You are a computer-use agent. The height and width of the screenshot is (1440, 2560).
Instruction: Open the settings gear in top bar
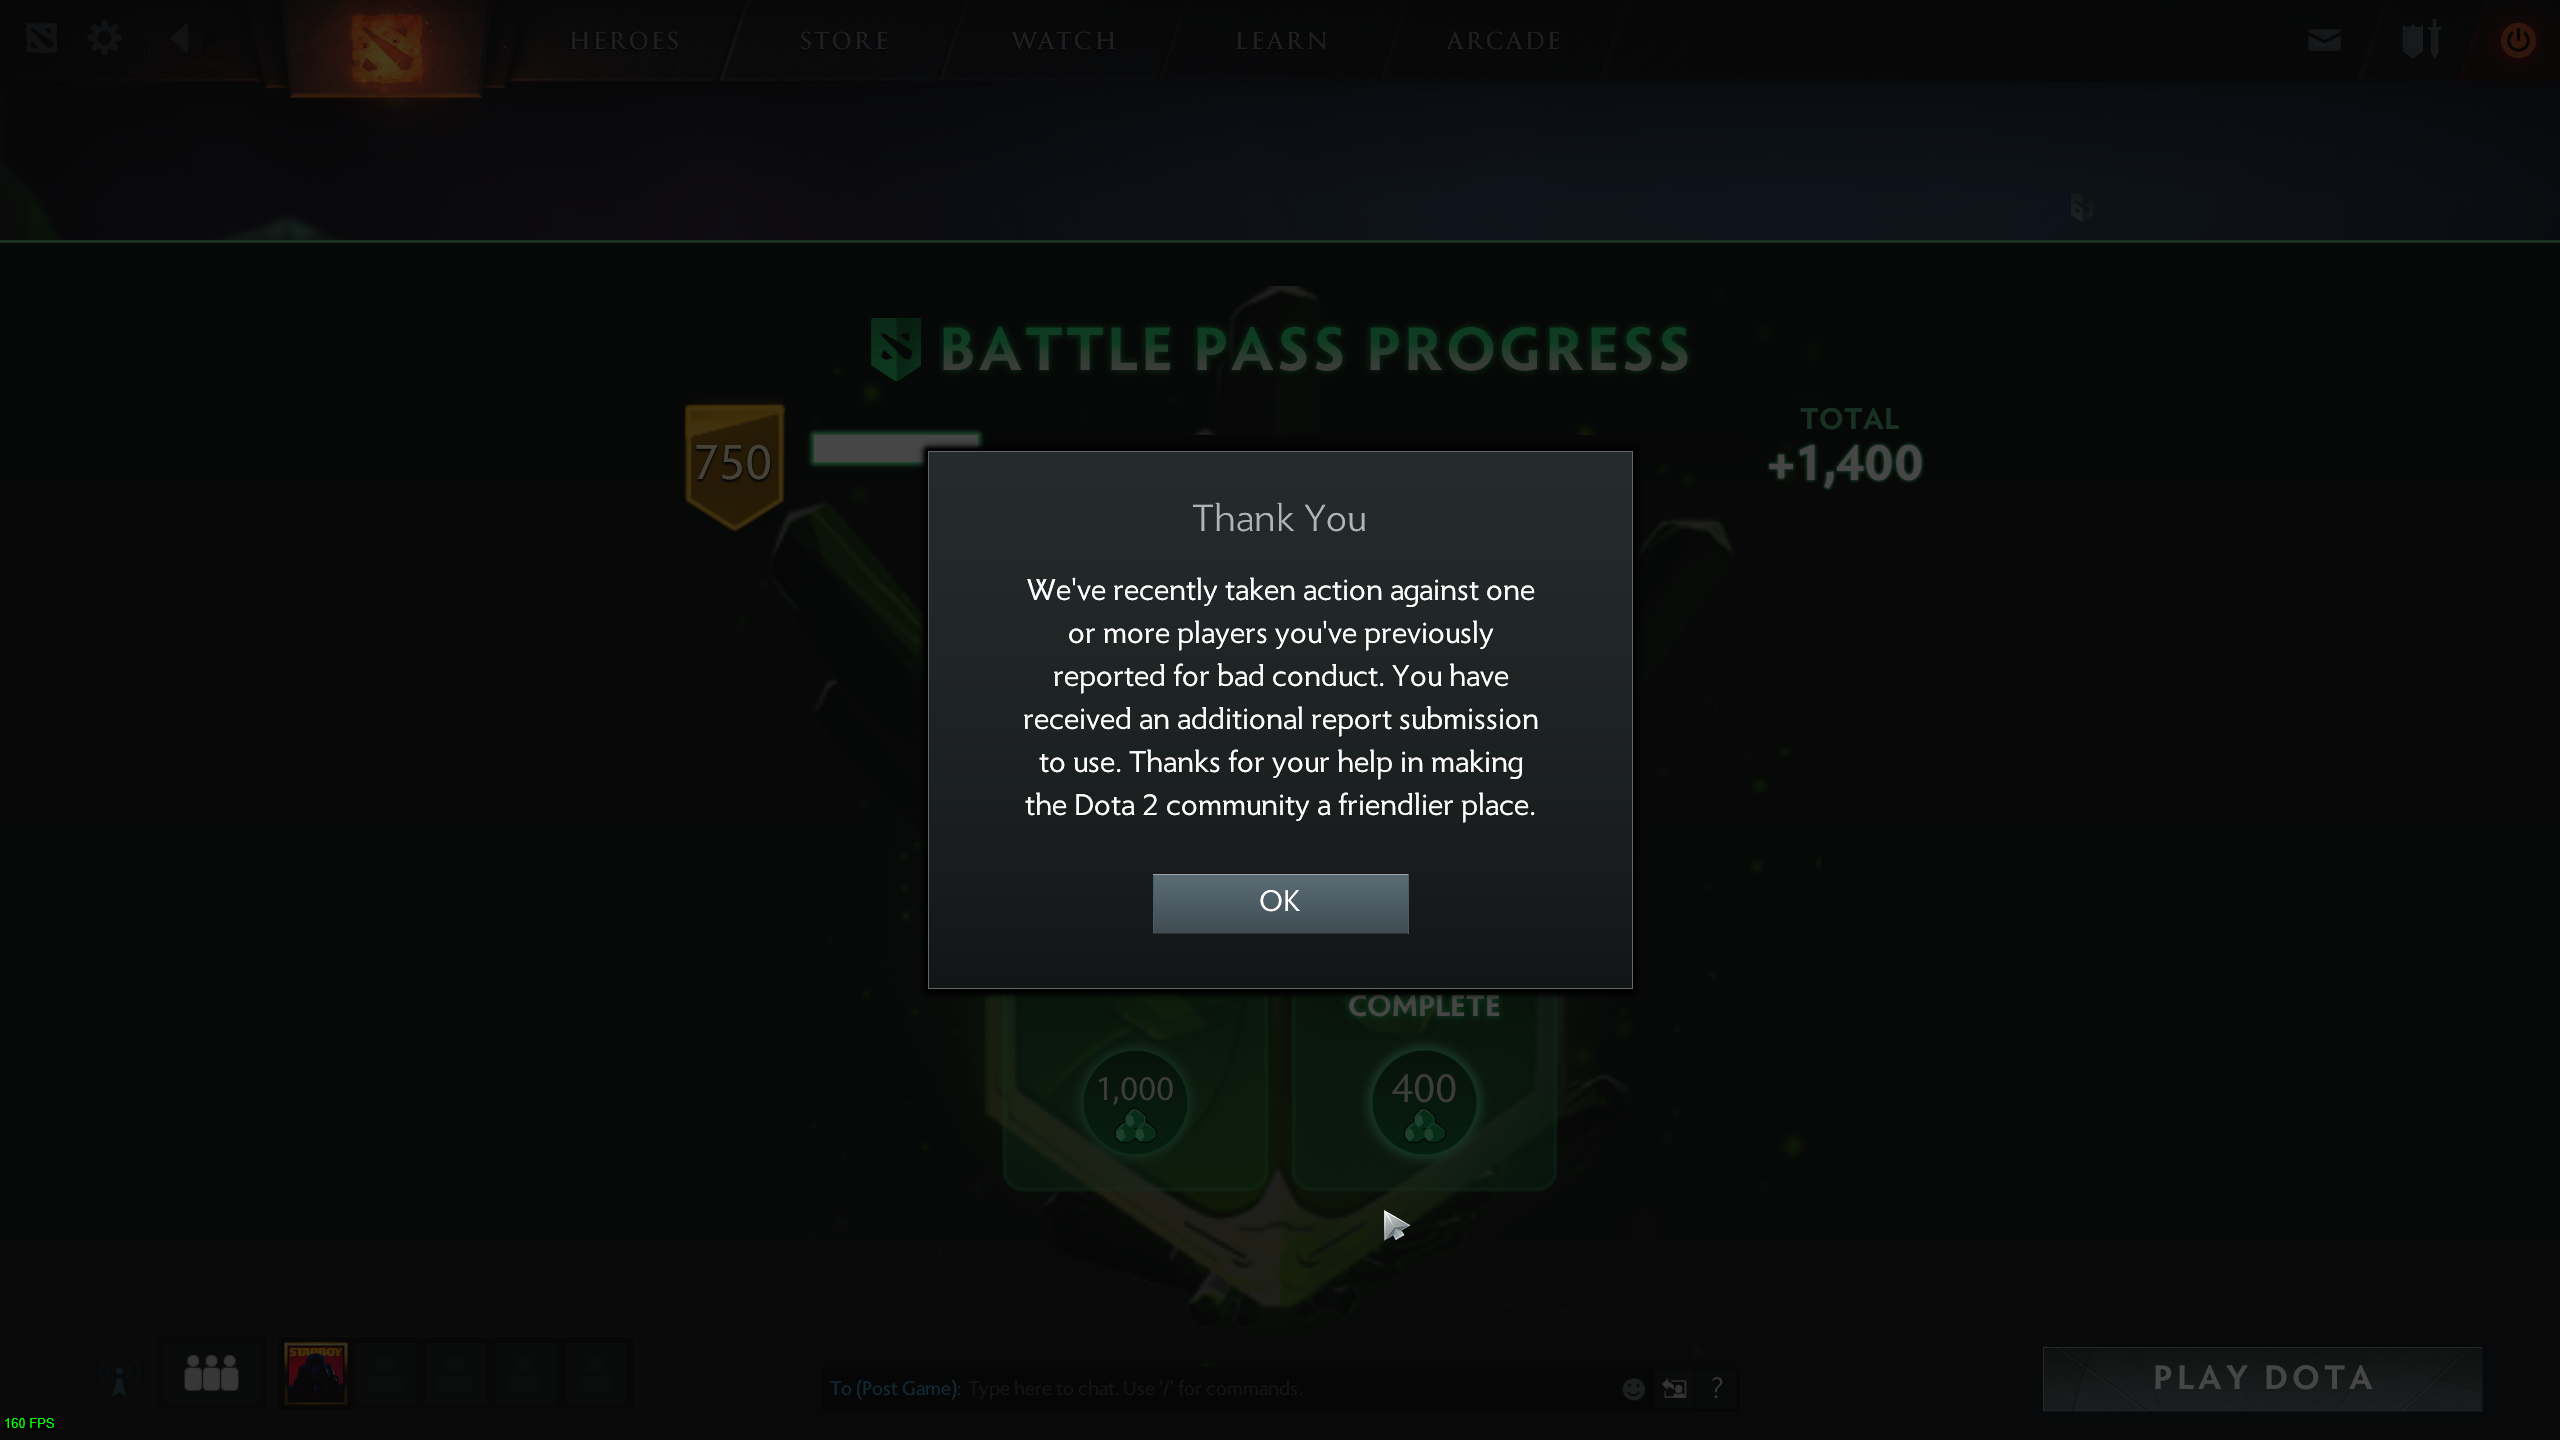click(x=104, y=39)
